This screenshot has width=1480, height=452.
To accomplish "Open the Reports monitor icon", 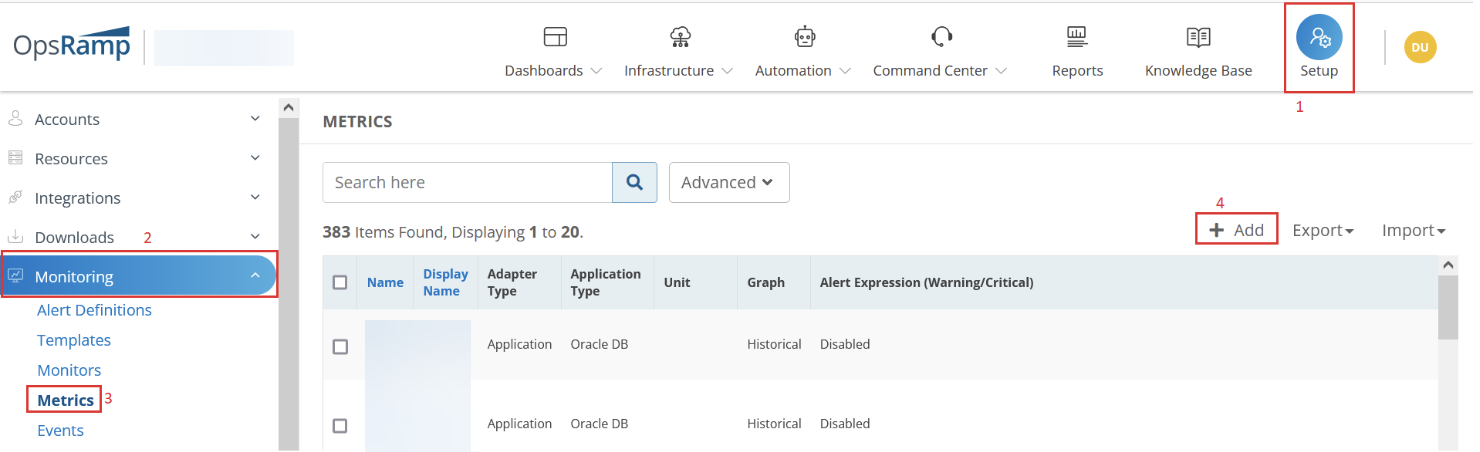I will [x=1077, y=38].
